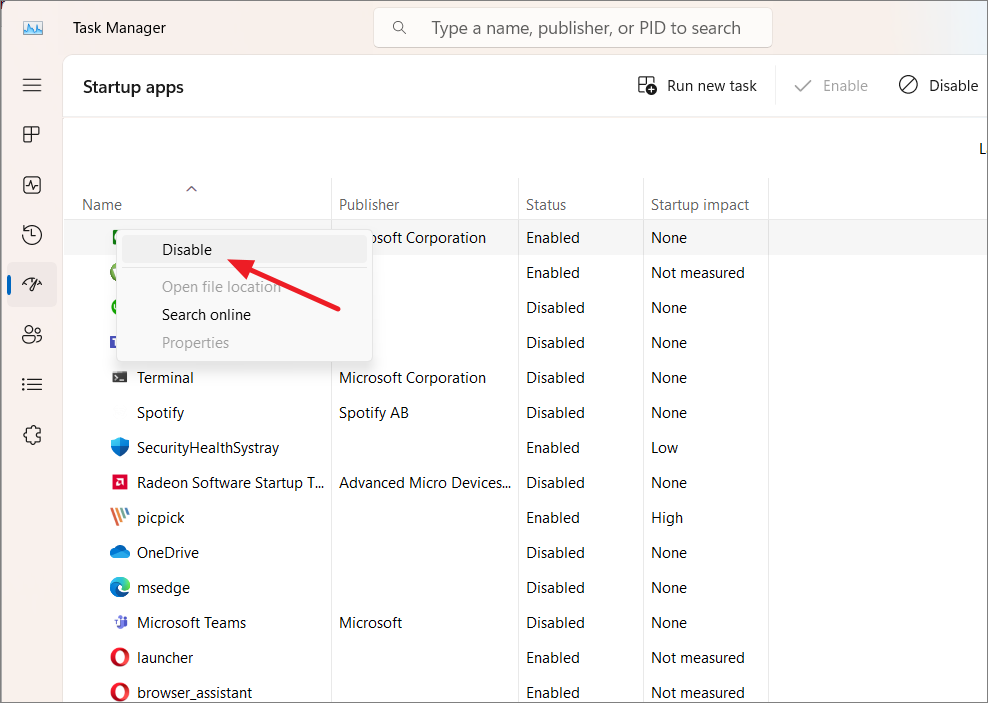The width and height of the screenshot is (988, 703).
Task: Open the Performance page in the sidebar
Action: point(31,185)
